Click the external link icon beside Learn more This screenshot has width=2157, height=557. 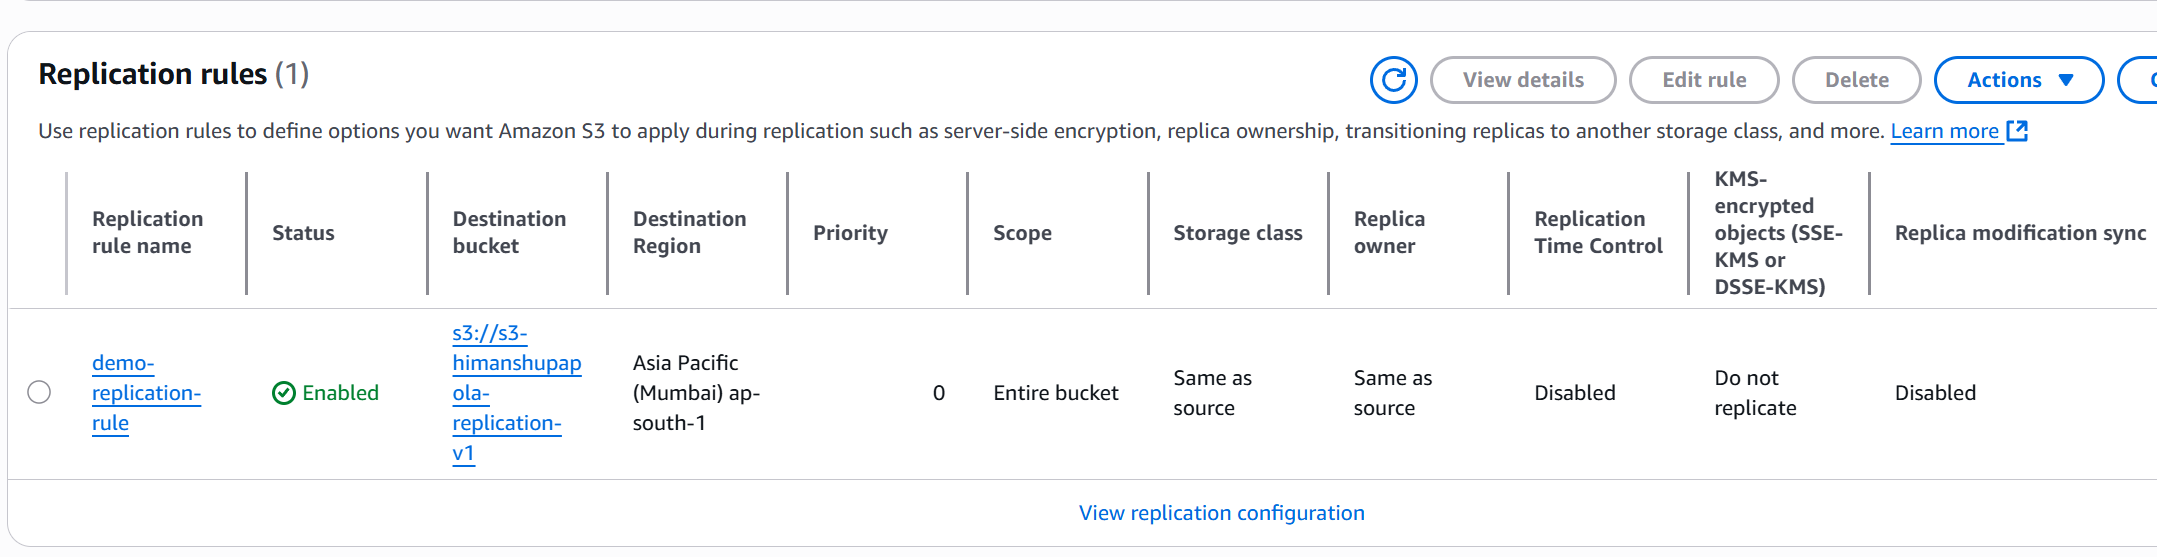[x=2017, y=131]
